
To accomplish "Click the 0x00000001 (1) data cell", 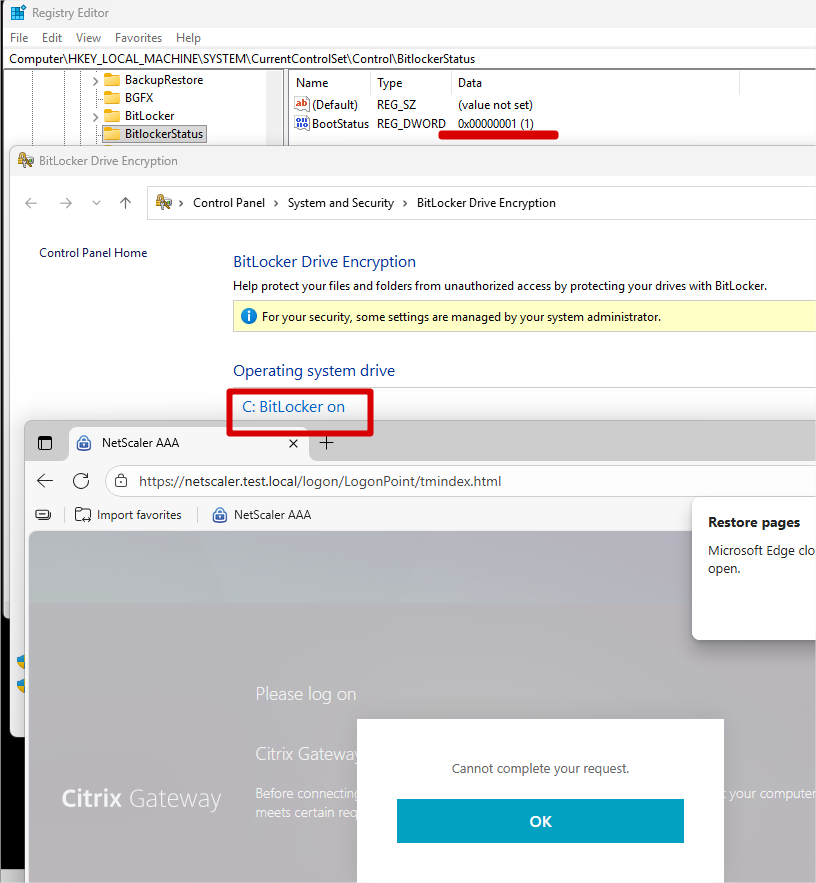I will click(496, 124).
